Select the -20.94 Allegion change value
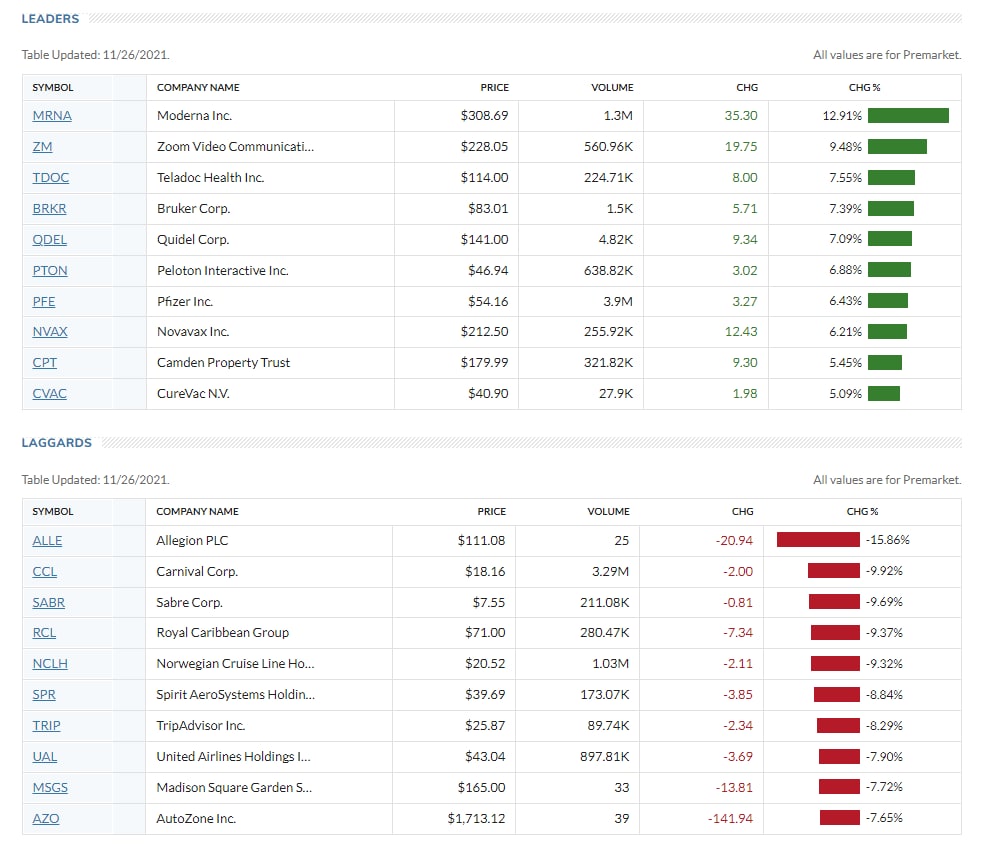981x844 pixels. pos(734,541)
